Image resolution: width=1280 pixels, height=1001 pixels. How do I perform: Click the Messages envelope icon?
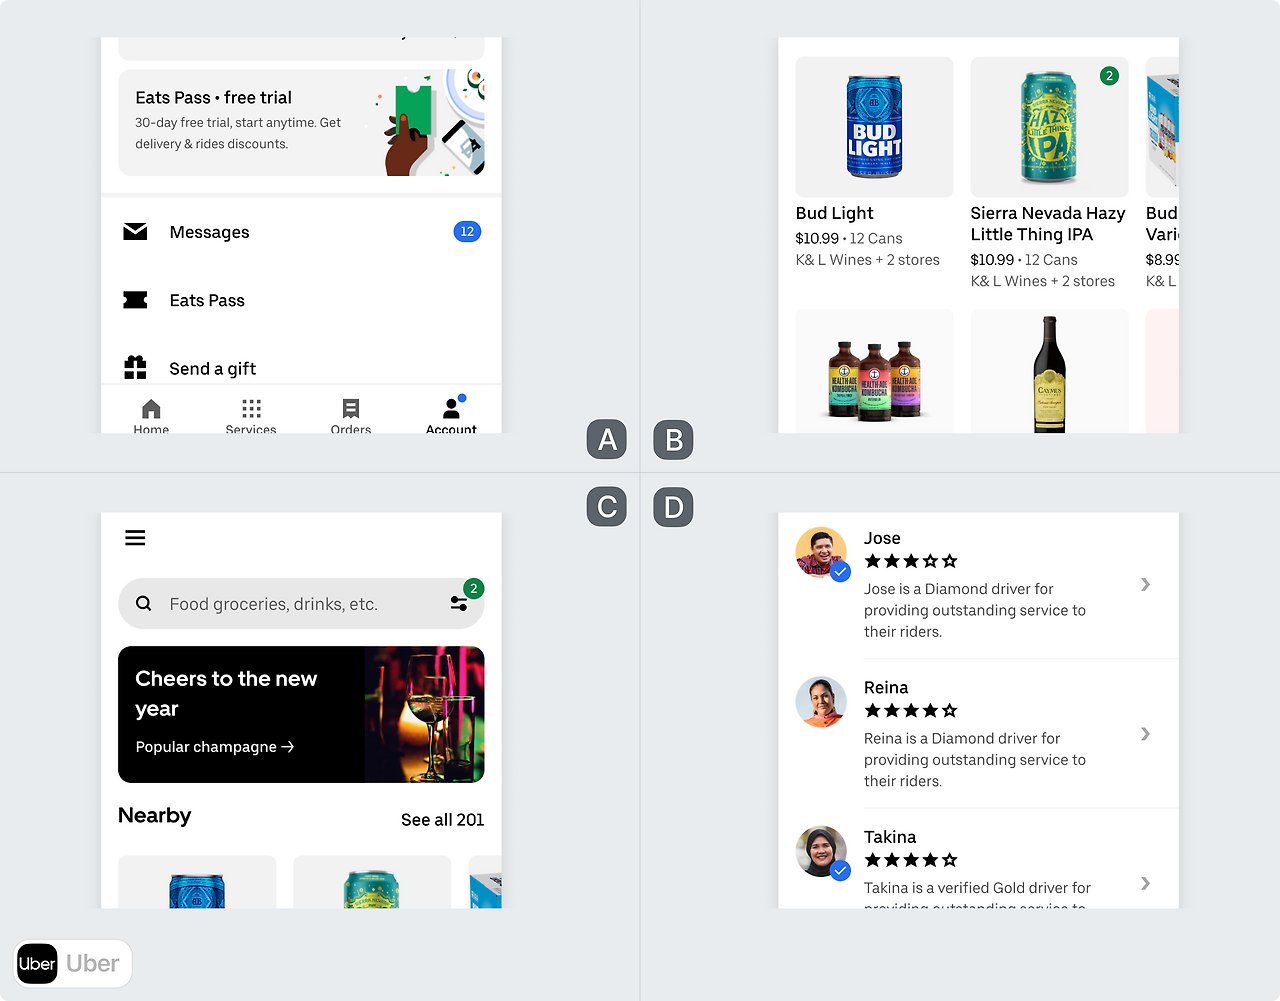pos(135,232)
